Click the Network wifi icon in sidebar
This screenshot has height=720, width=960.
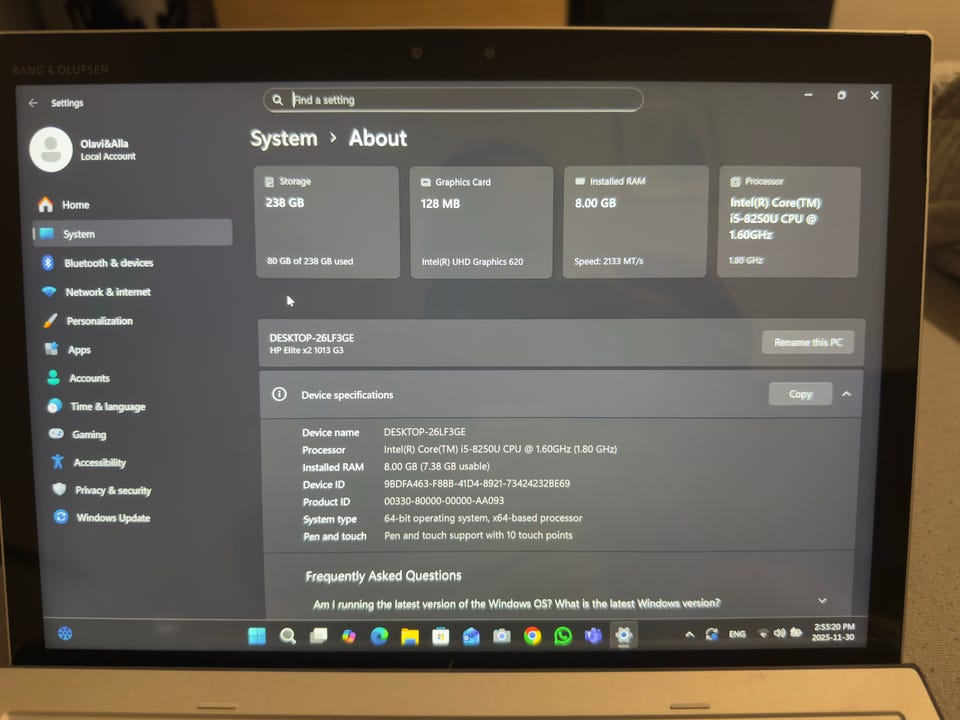coord(49,291)
